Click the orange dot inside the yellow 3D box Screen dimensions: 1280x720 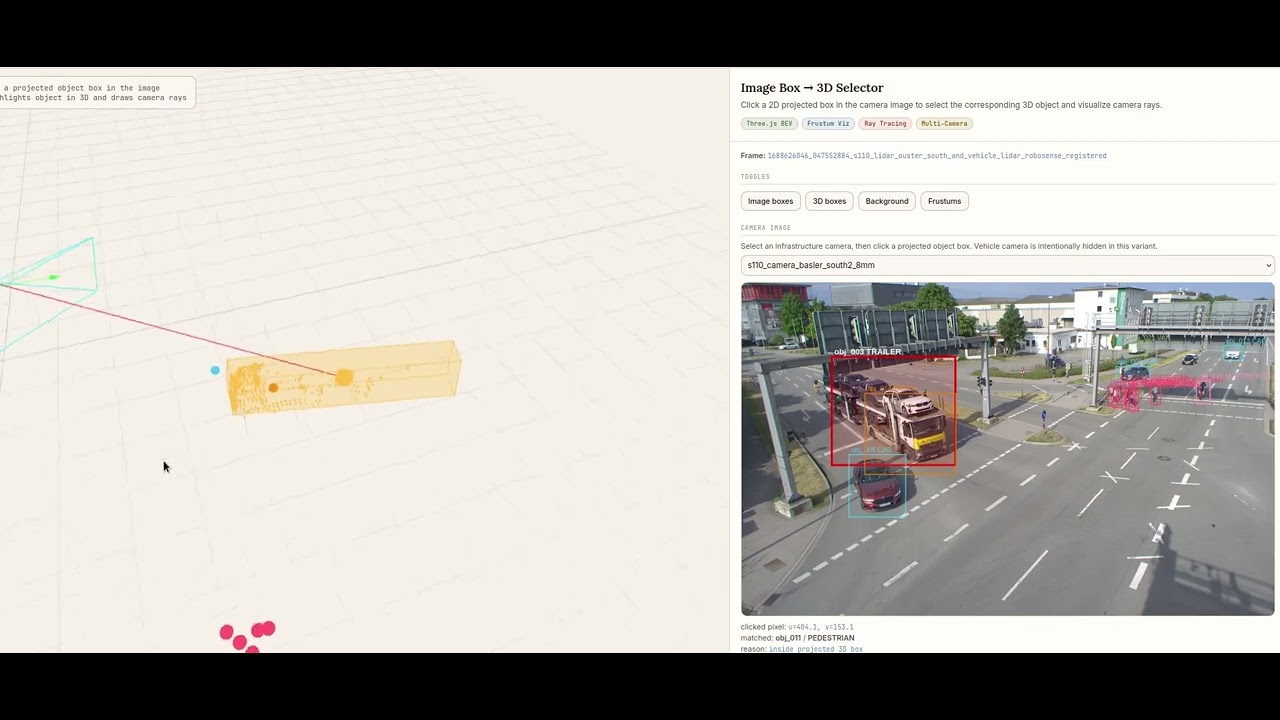tap(273, 388)
